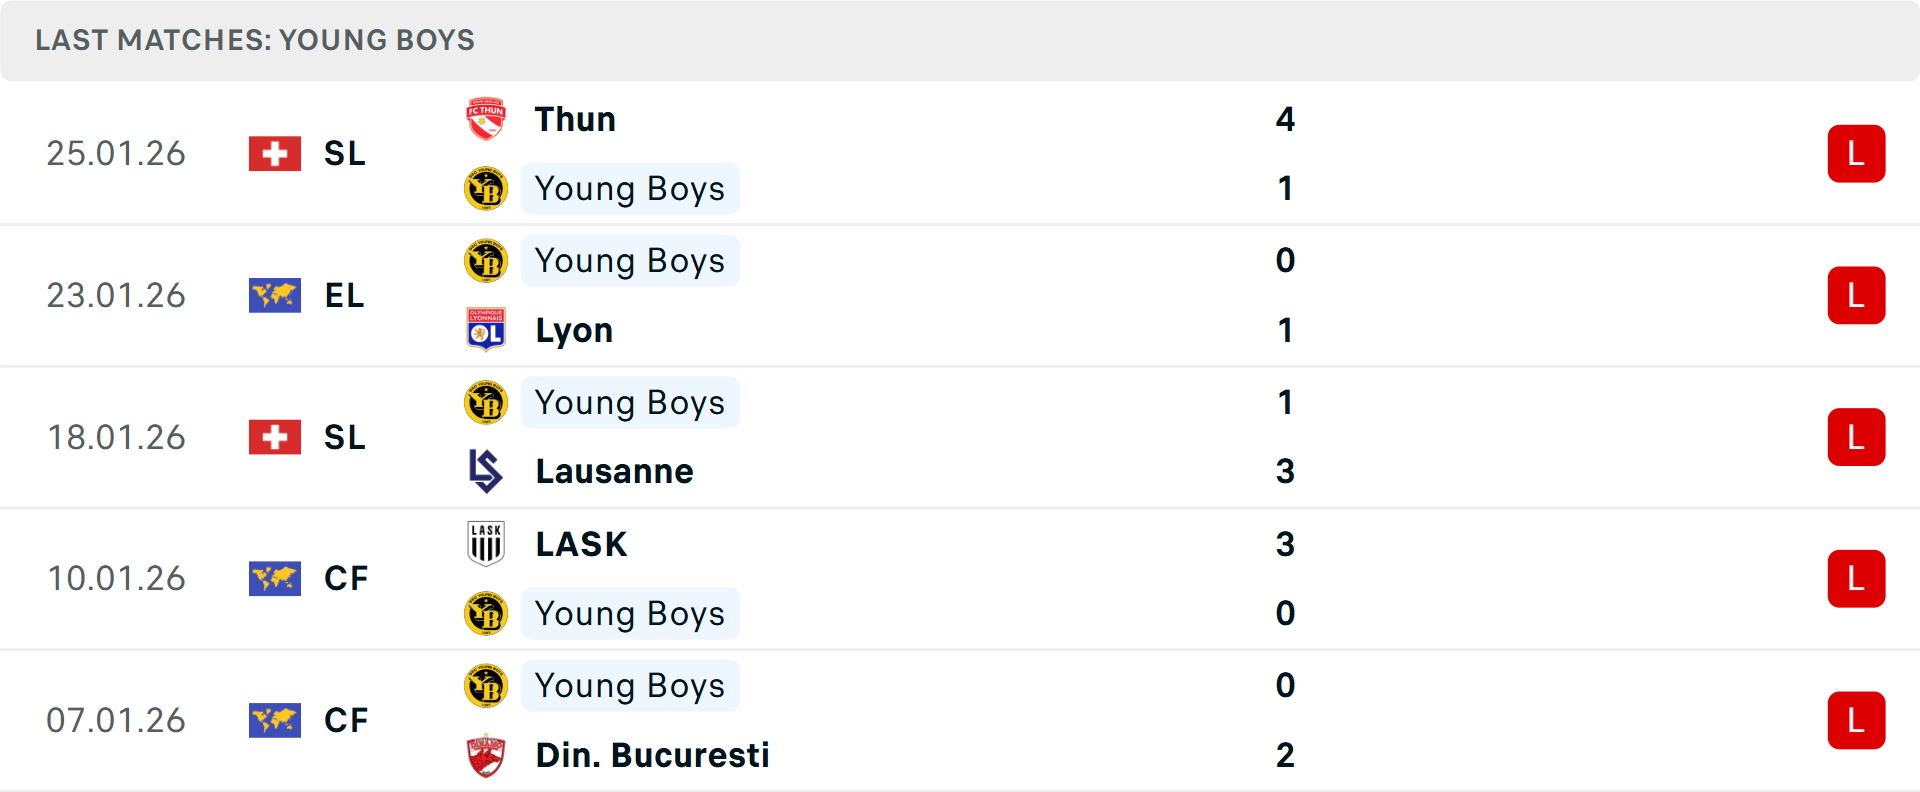Click loss badge for Lyon match

click(x=1856, y=296)
